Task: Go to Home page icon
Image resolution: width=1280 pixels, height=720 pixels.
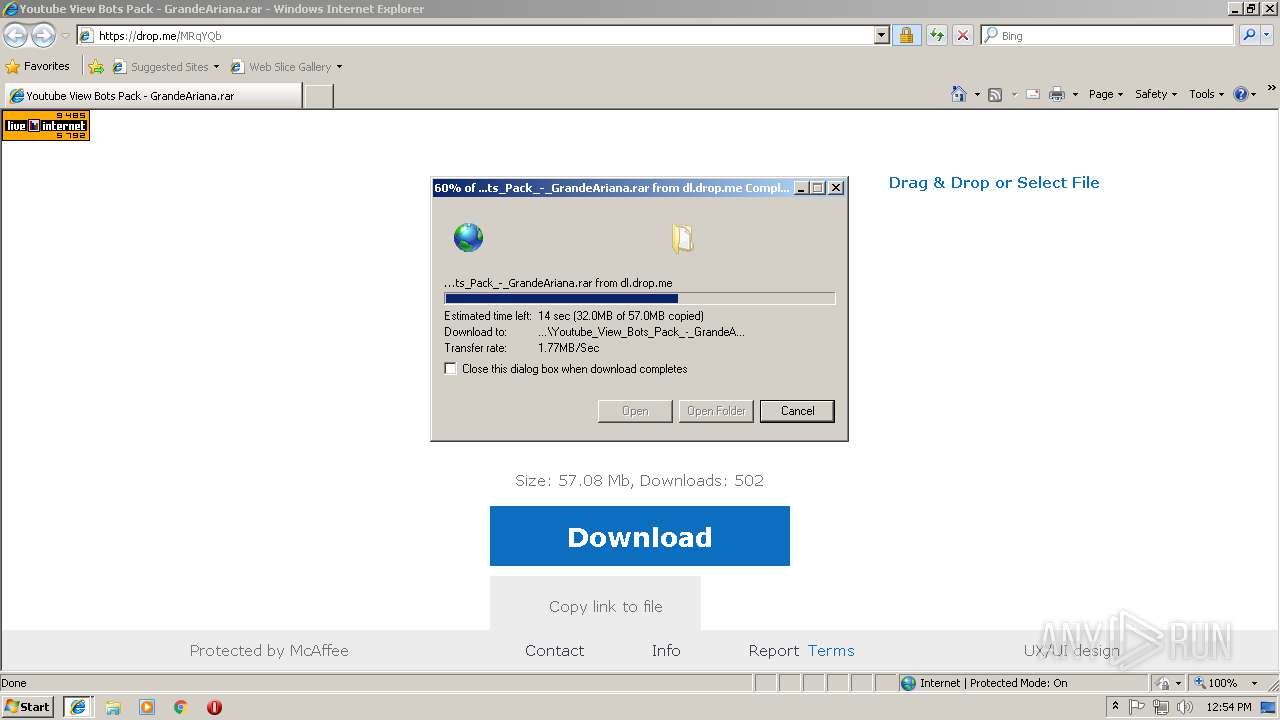Action: pos(958,94)
